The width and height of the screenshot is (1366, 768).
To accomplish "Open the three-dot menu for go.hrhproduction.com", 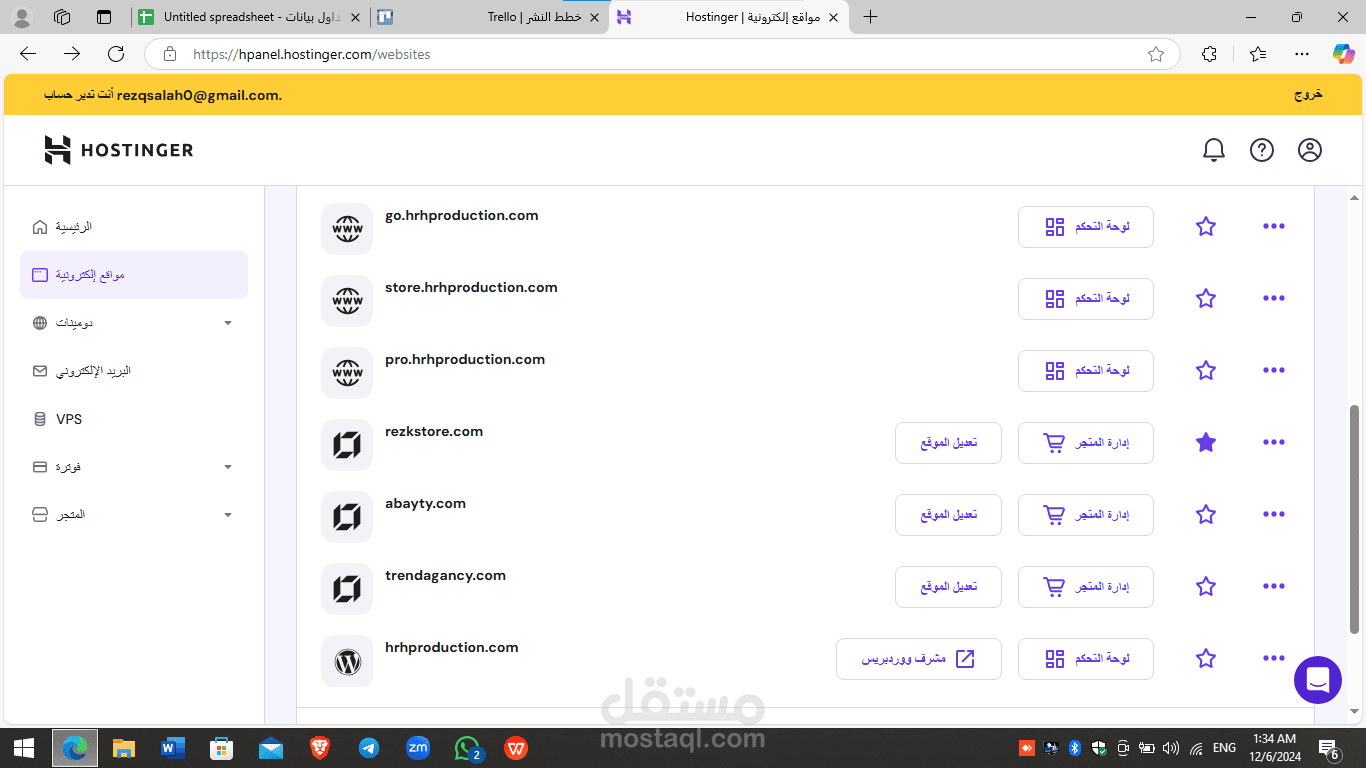I will pos(1274,227).
